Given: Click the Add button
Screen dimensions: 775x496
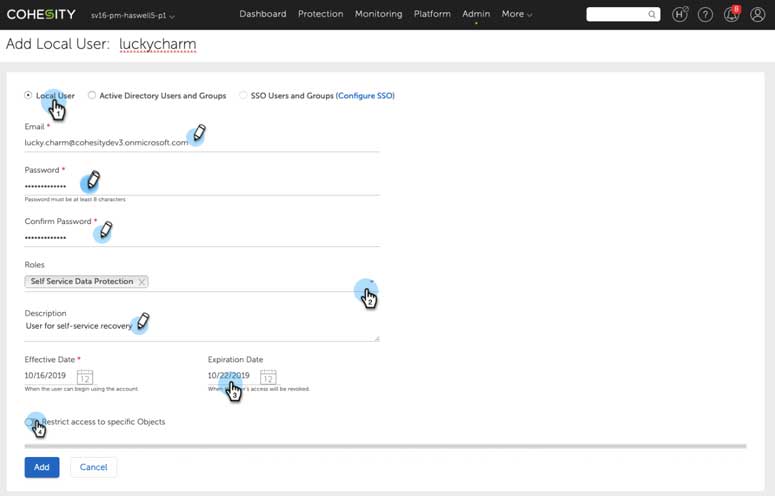Looking at the screenshot, I should [42, 467].
